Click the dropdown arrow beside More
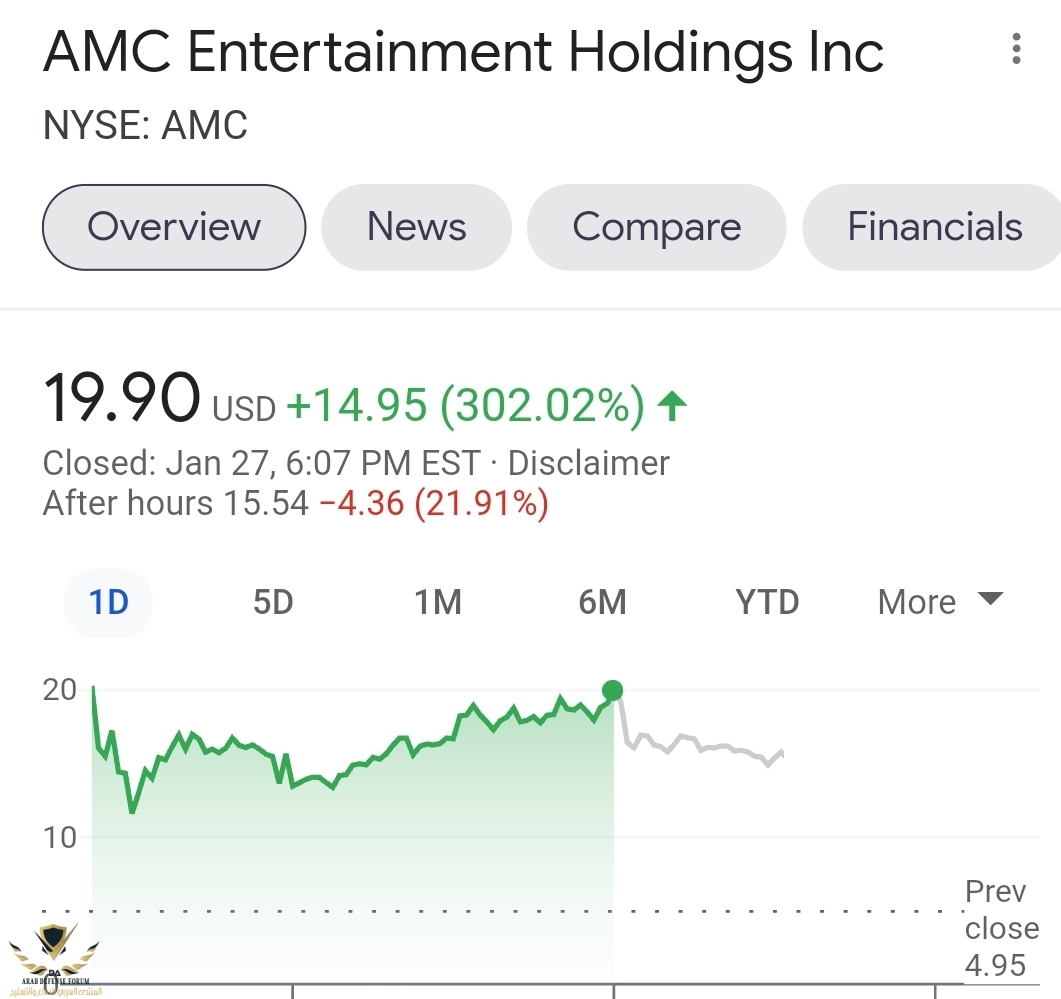The width and height of the screenshot is (1061, 999). 990,599
